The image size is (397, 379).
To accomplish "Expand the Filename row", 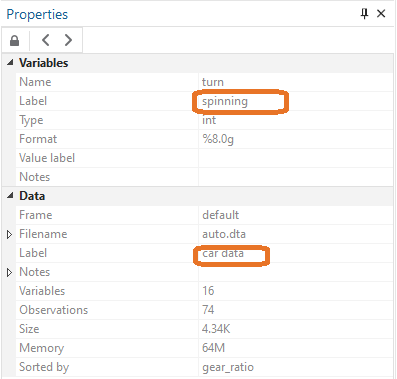I will click(x=9, y=234).
